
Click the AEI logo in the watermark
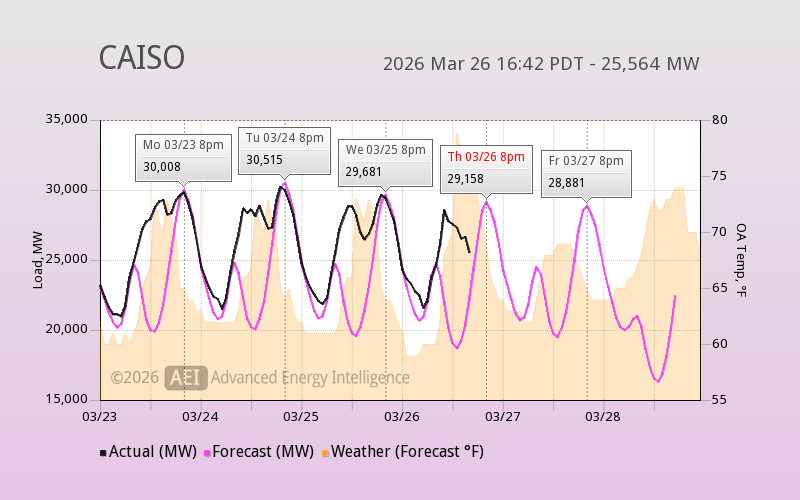tap(185, 377)
